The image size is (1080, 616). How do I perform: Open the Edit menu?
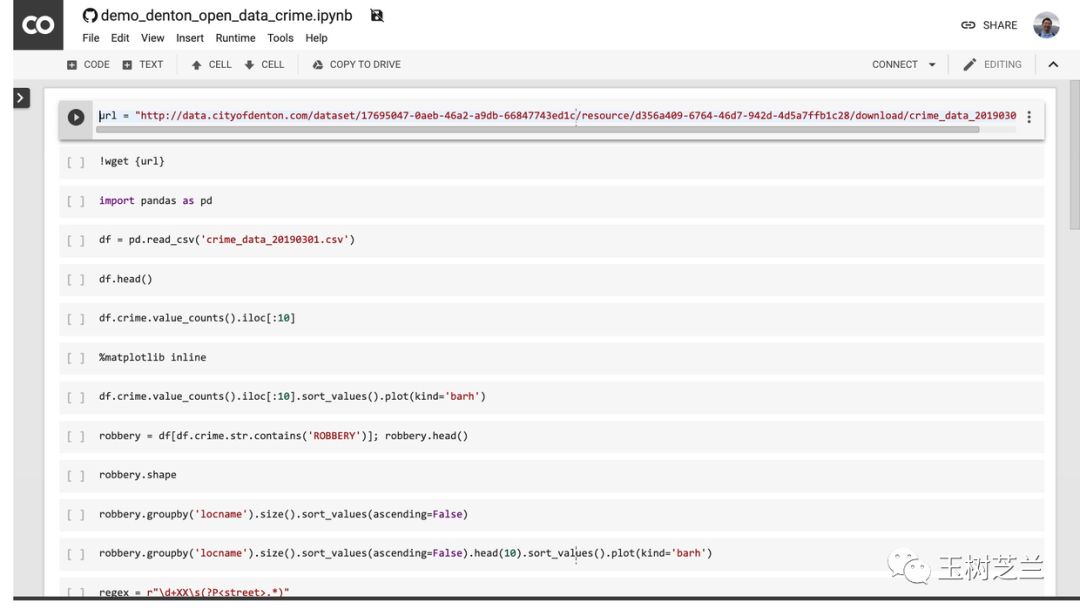pyautogui.click(x=120, y=38)
